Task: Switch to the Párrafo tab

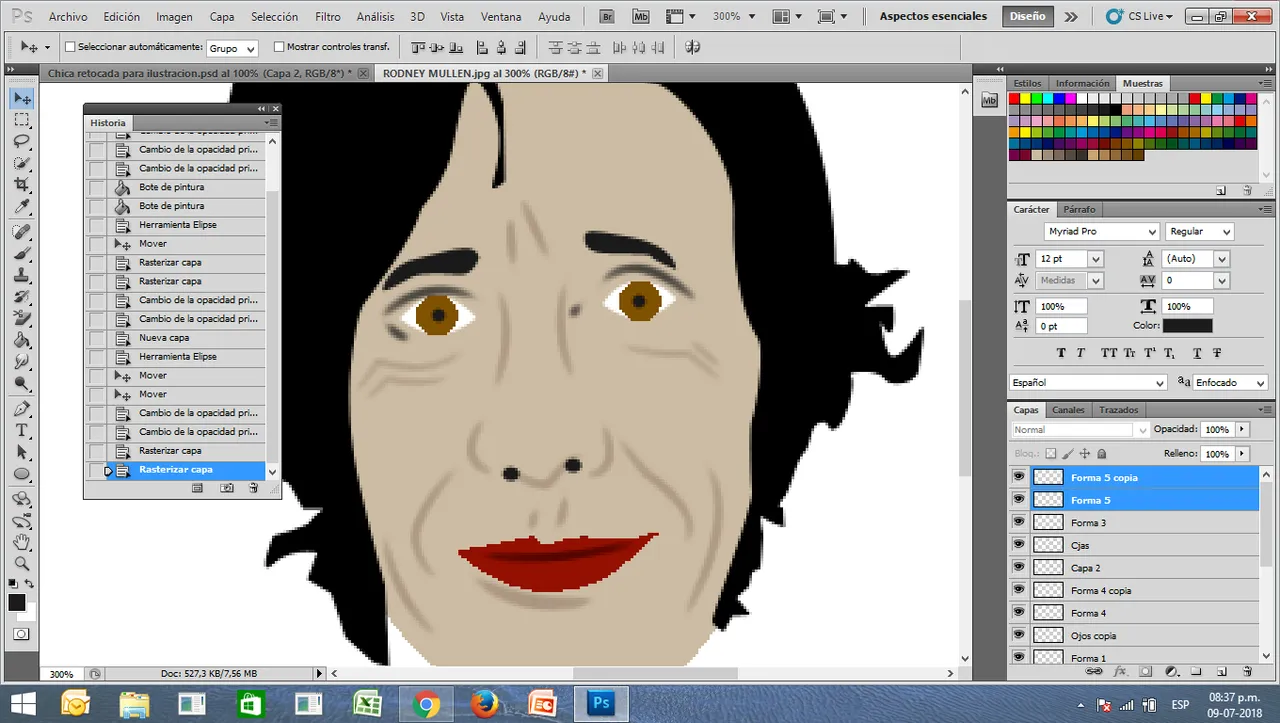Action: (1079, 210)
